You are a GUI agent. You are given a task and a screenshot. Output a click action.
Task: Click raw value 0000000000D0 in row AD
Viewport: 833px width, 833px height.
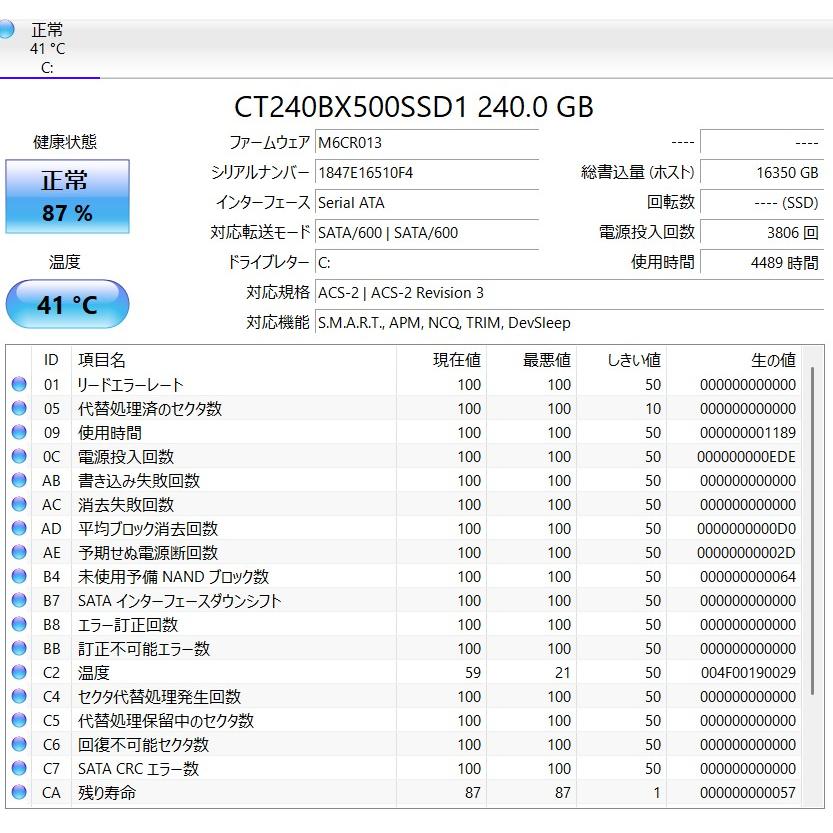[746, 529]
